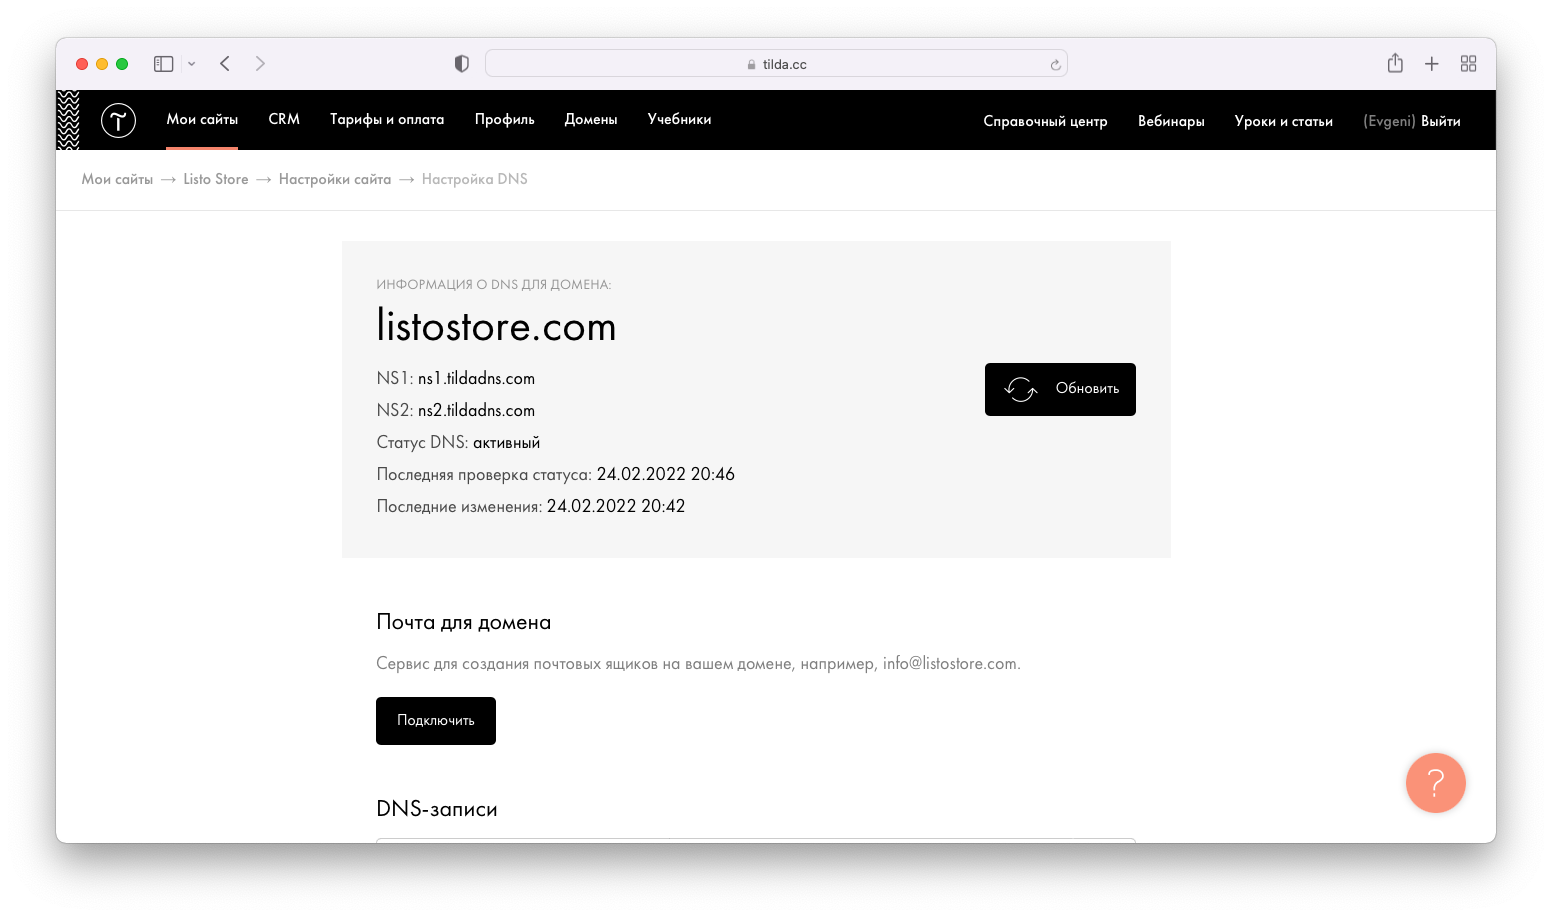Screen dimensions: 1552x917
Task: Toggle the Safari sidebar icon
Action: (x=164, y=64)
